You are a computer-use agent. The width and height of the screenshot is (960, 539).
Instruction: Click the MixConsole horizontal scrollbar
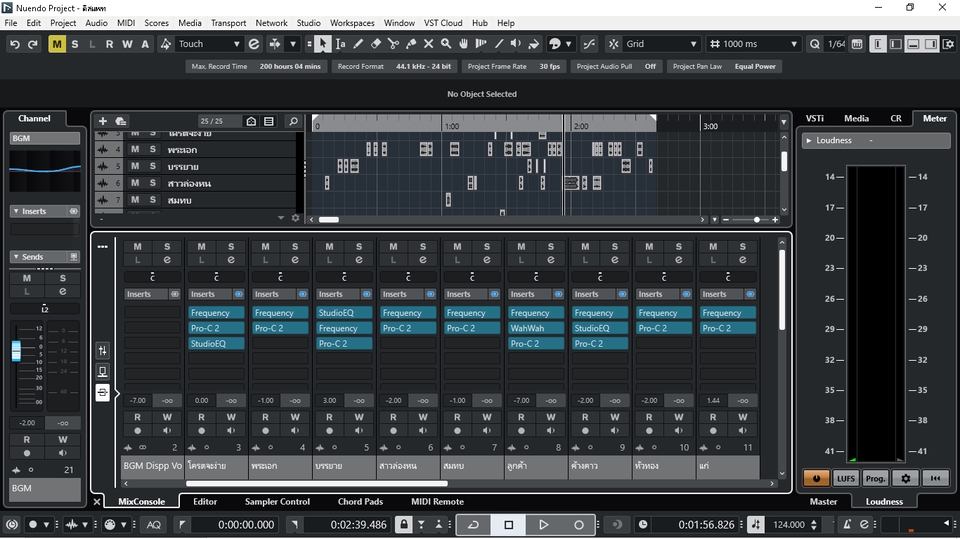coord(317,483)
